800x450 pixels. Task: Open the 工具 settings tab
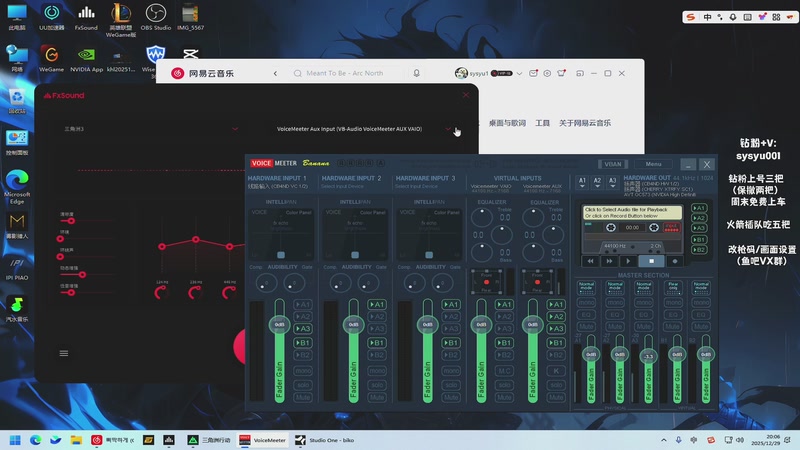pos(542,123)
